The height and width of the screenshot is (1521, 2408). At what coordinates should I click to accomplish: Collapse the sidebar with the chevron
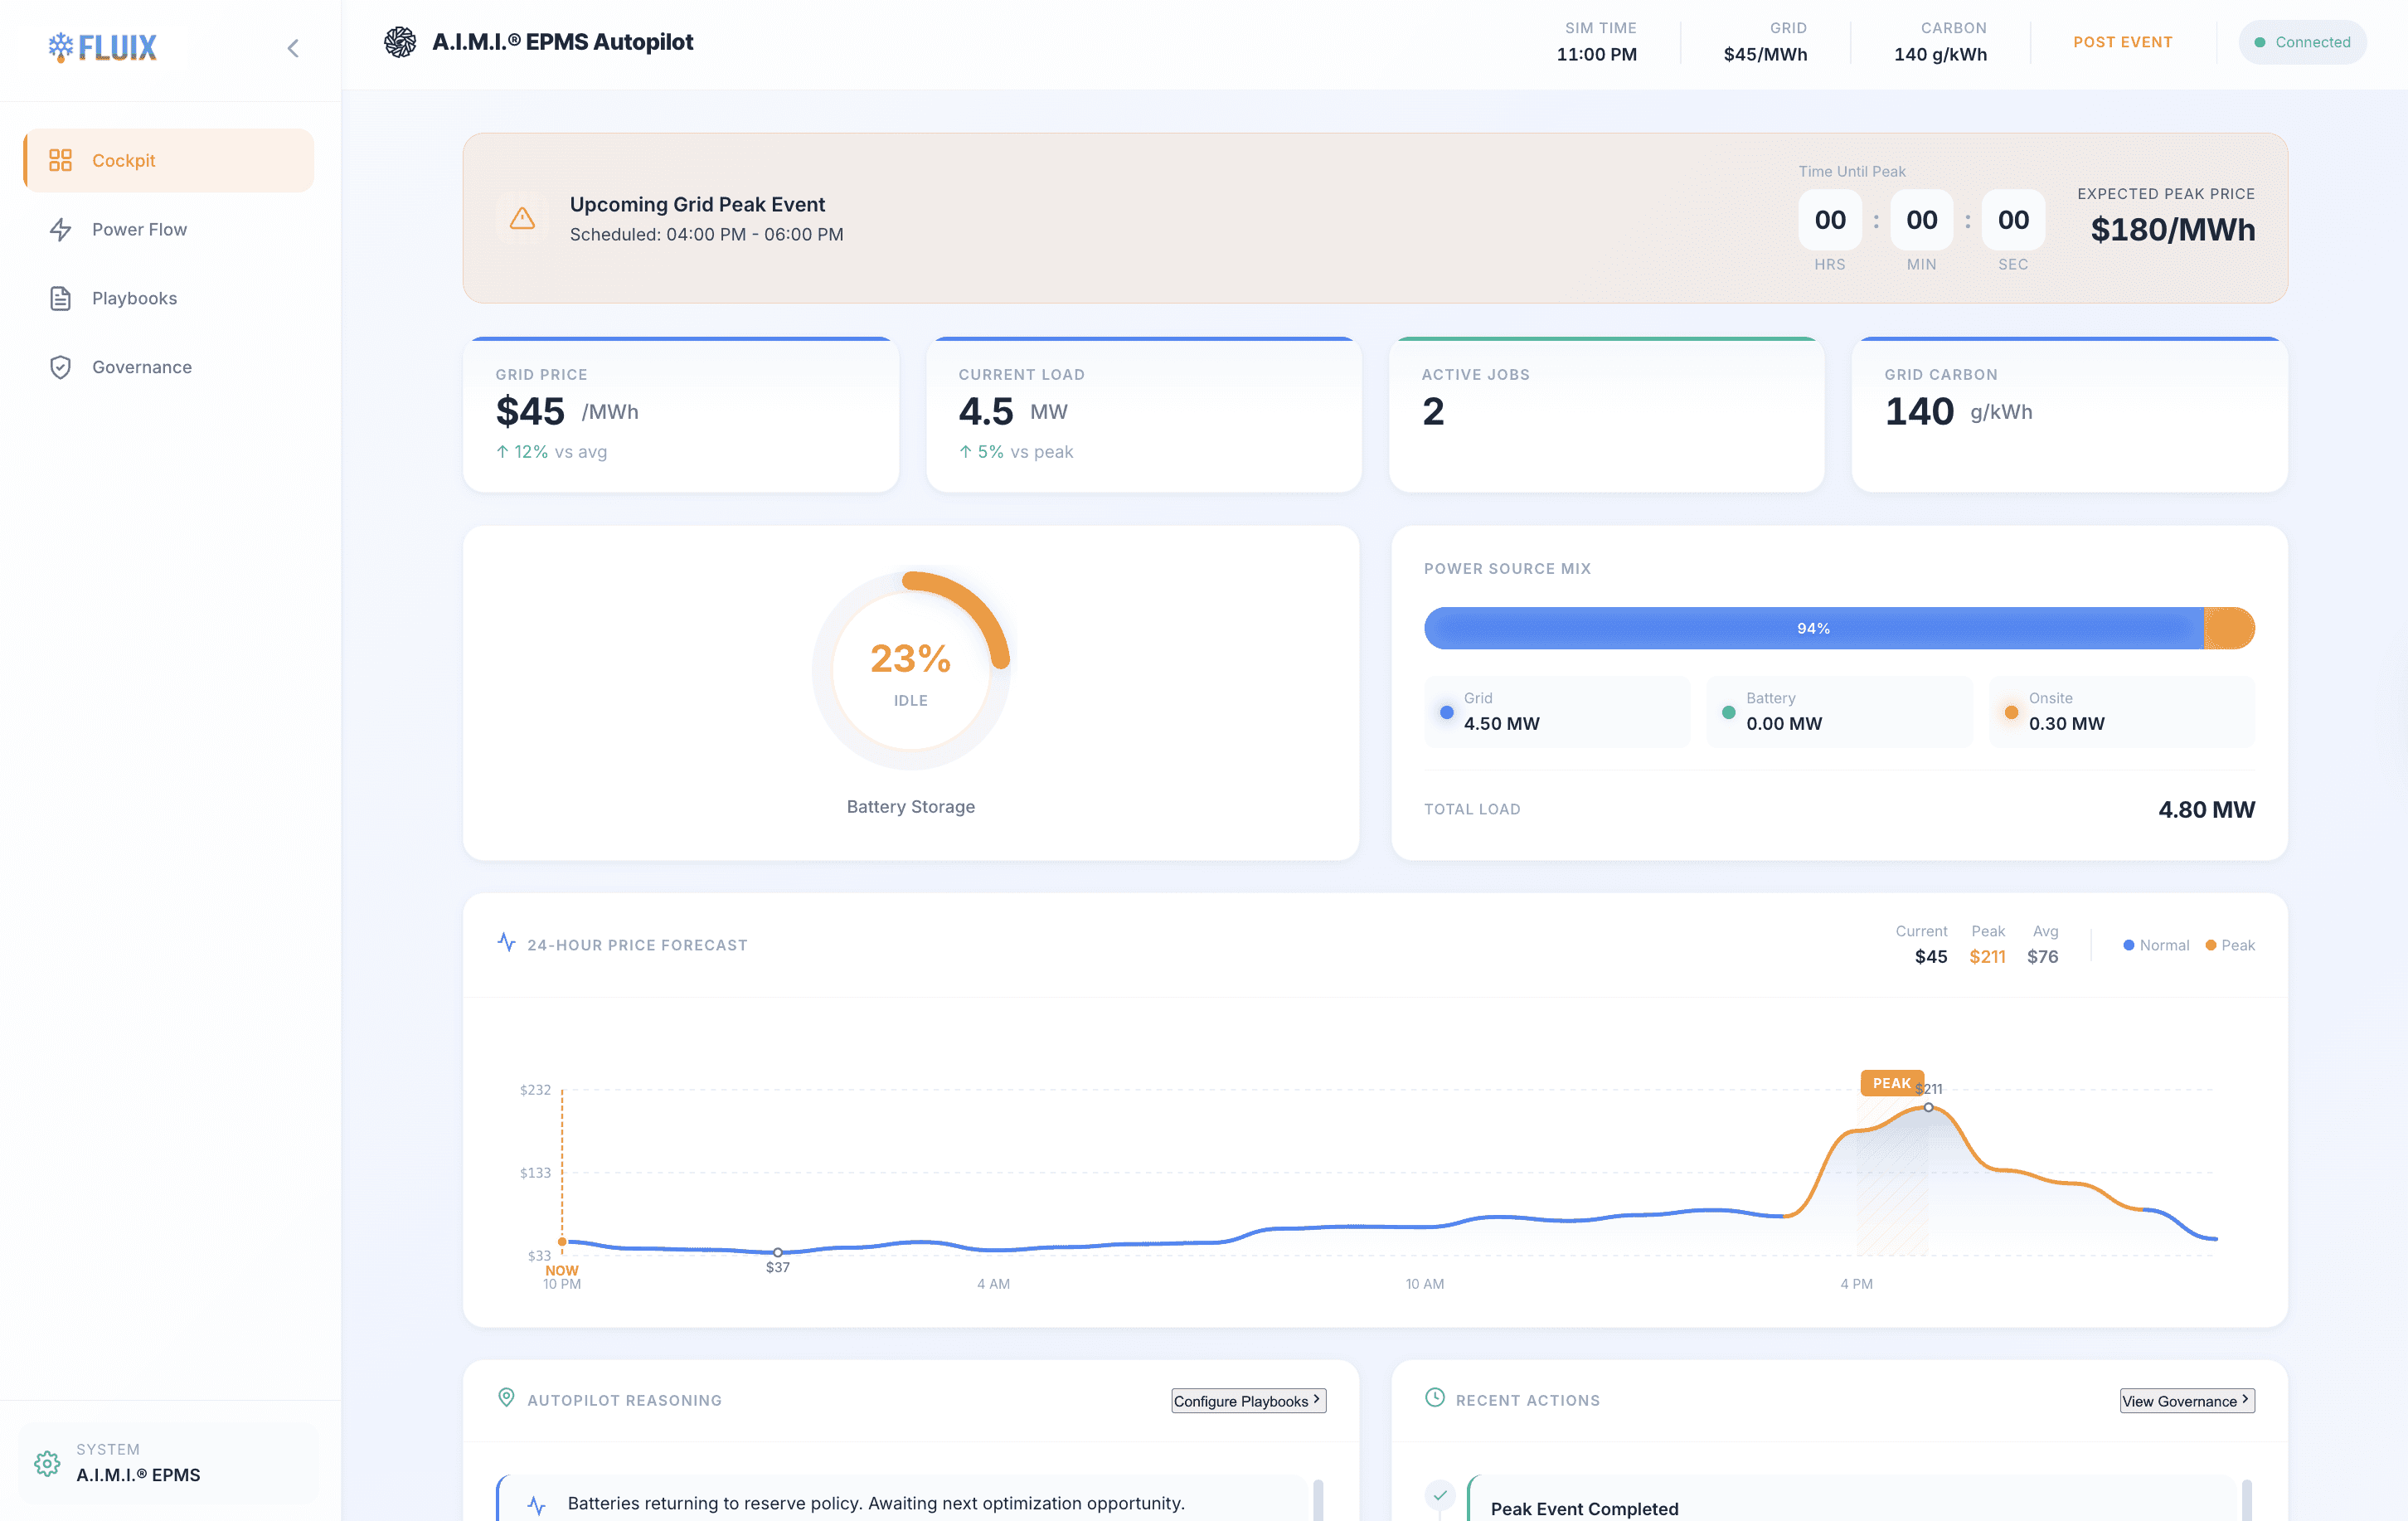[293, 48]
